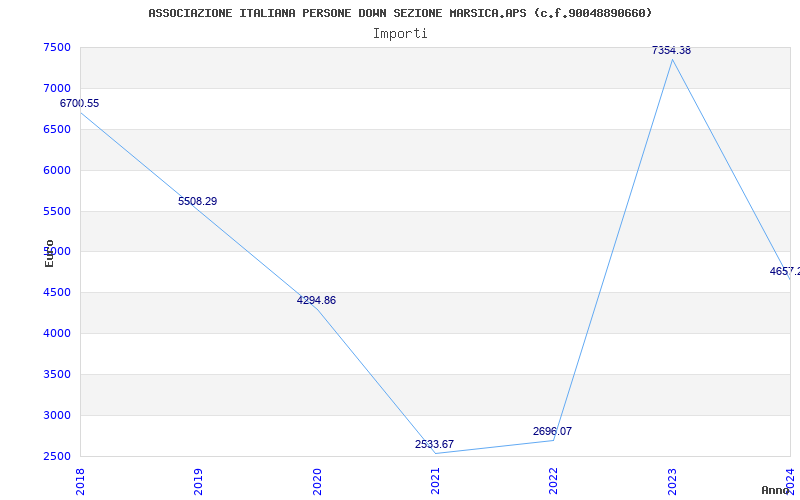Click y-axis tick 6000

point(57,170)
